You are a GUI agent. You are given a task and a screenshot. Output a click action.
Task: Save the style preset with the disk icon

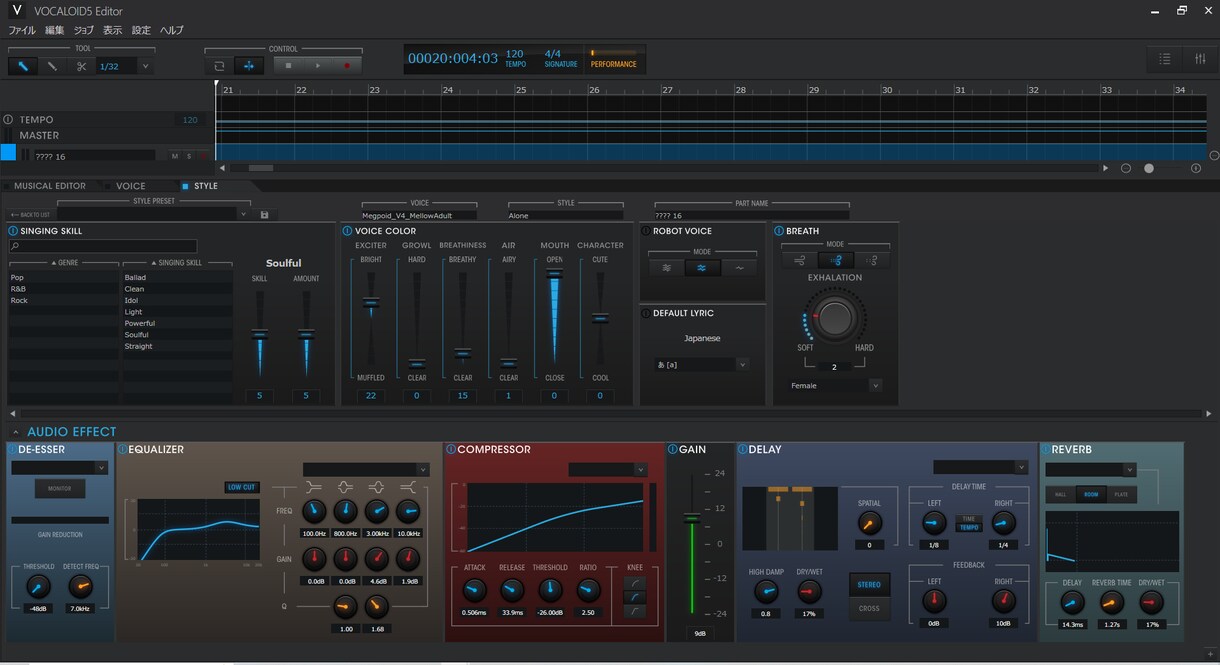pyautogui.click(x=264, y=214)
